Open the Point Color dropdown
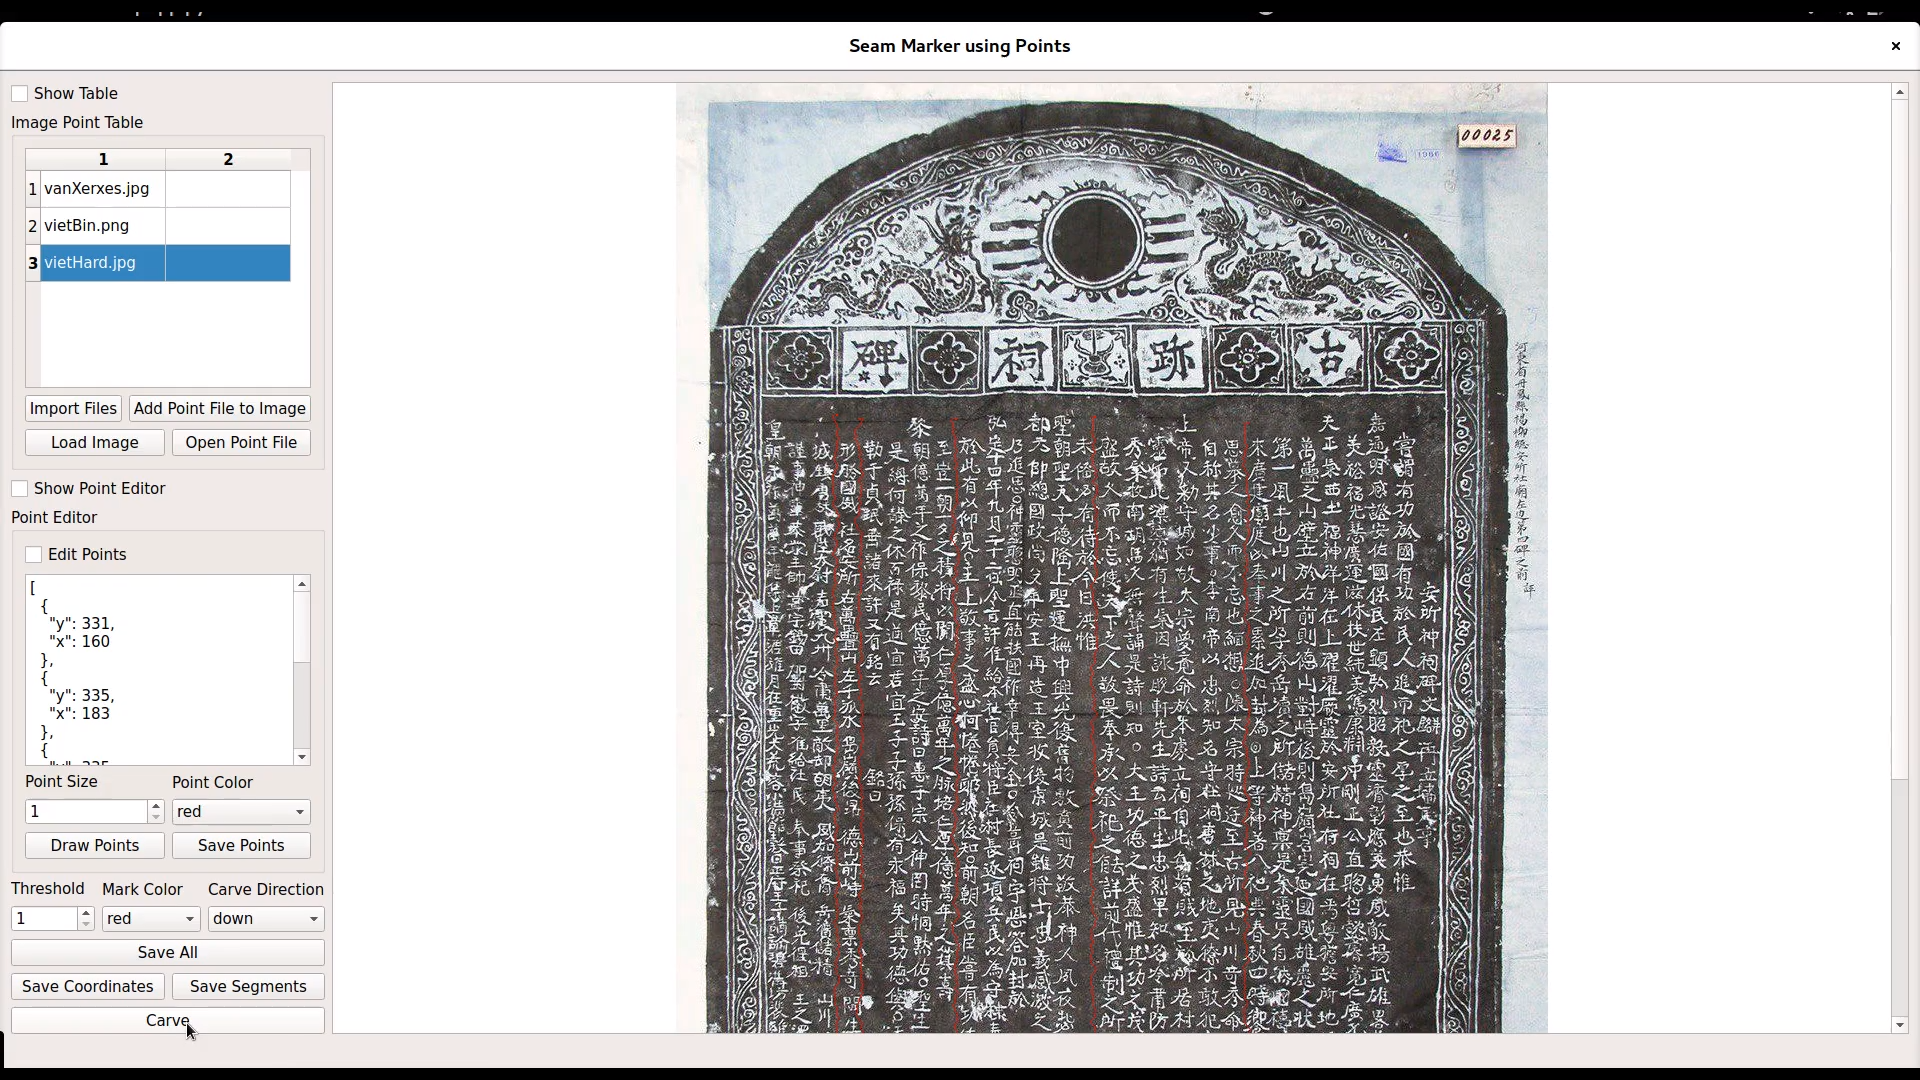This screenshot has width=1920, height=1080. point(240,812)
